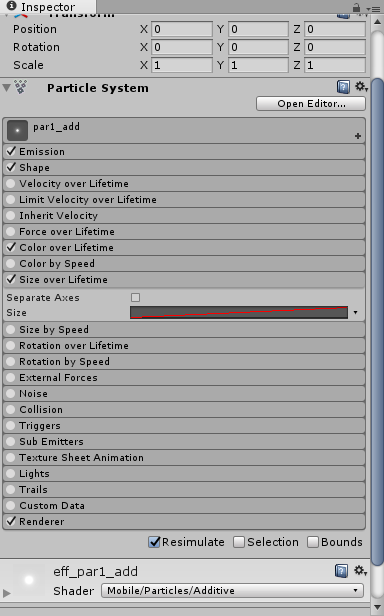Click the eff_par1_add material preview thumbnail
384x616 pixels.
pos(29,580)
